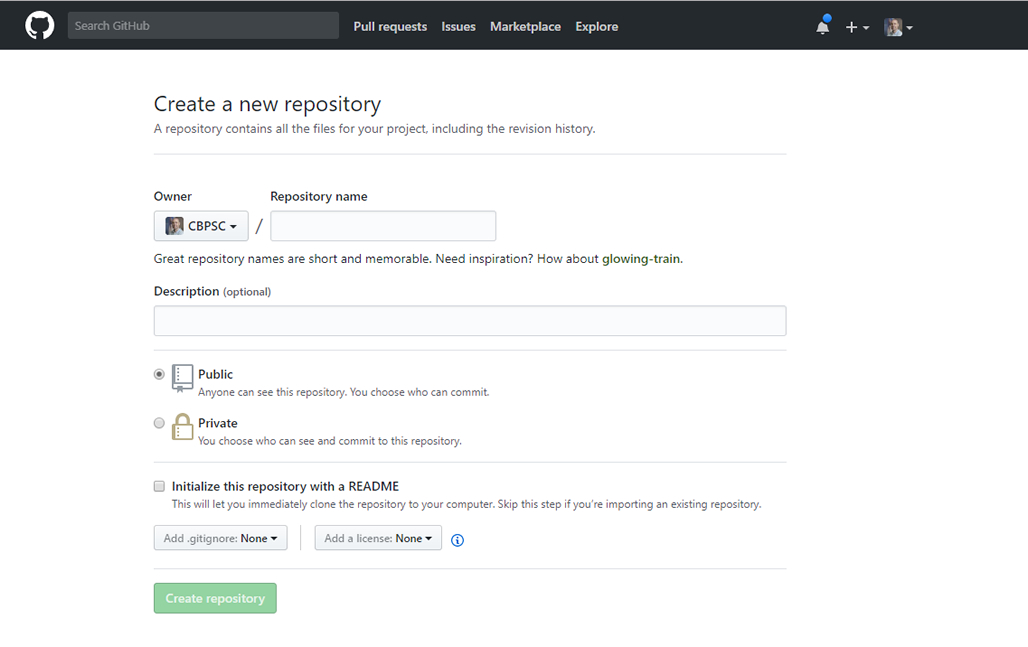Check Initialize this repository with a README

tap(159, 486)
